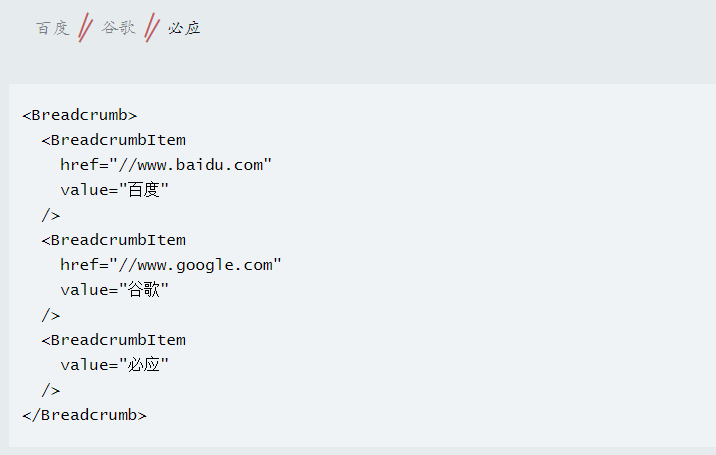This screenshot has height=455, width=716.
Task: Select the current 必应 breadcrumb item
Action: [x=184, y=28]
